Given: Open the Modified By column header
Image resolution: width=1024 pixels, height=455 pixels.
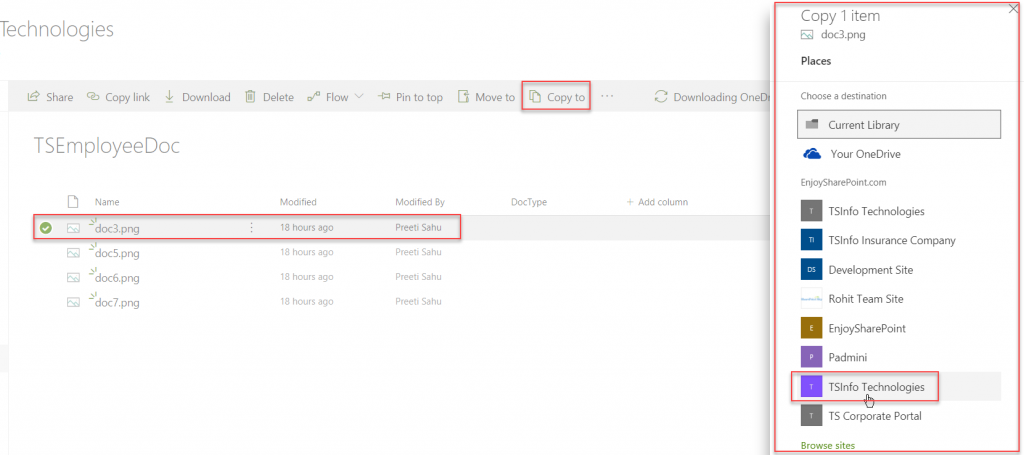Looking at the screenshot, I should pyautogui.click(x=420, y=202).
